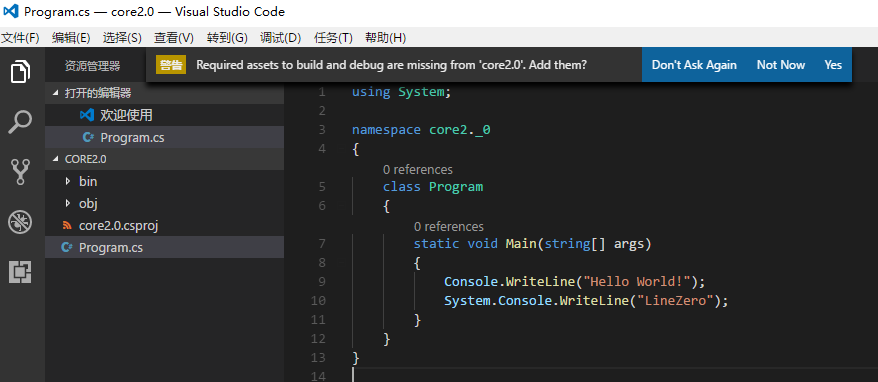Click '0 references' above Main method
The width and height of the screenshot is (878, 382).
[x=449, y=226]
